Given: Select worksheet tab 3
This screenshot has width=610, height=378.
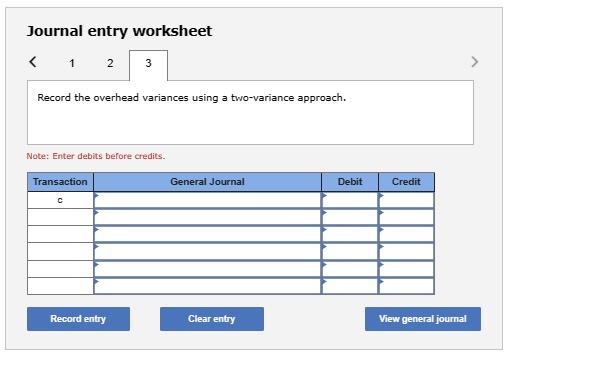Looking at the screenshot, I should pyautogui.click(x=148, y=65).
